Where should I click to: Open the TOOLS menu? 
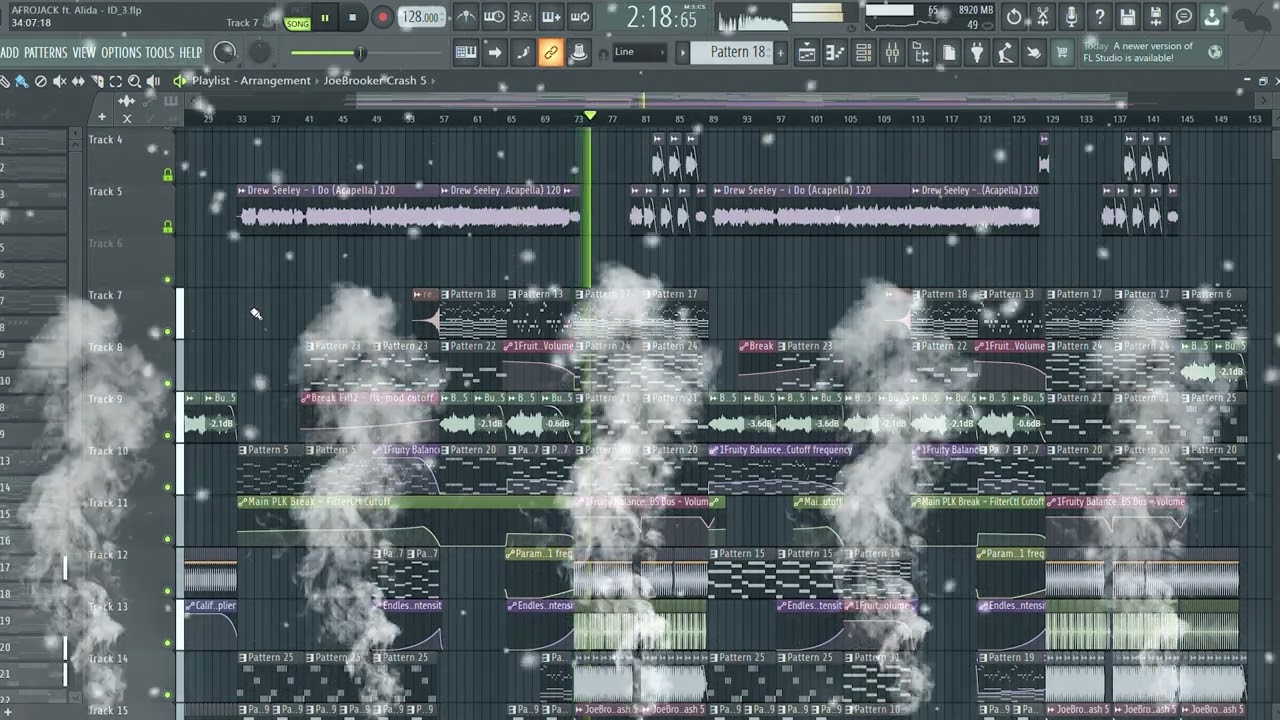point(160,52)
